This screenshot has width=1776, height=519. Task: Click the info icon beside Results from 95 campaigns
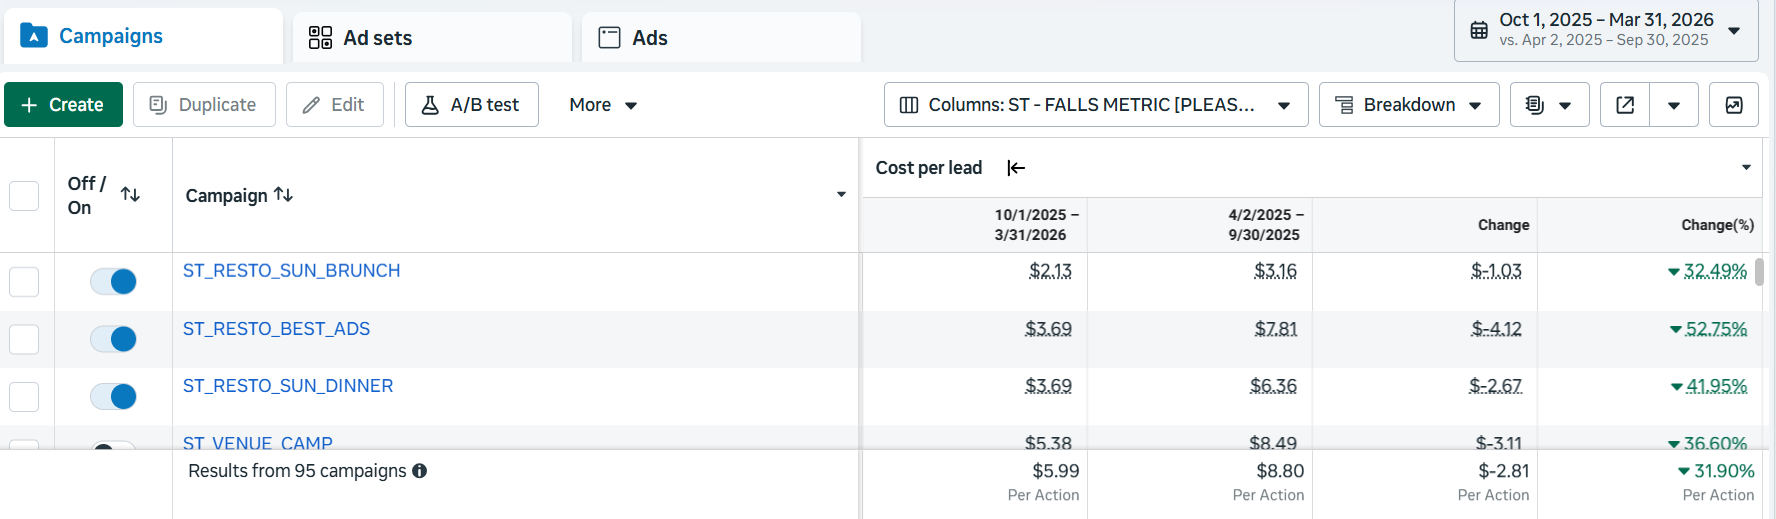420,471
